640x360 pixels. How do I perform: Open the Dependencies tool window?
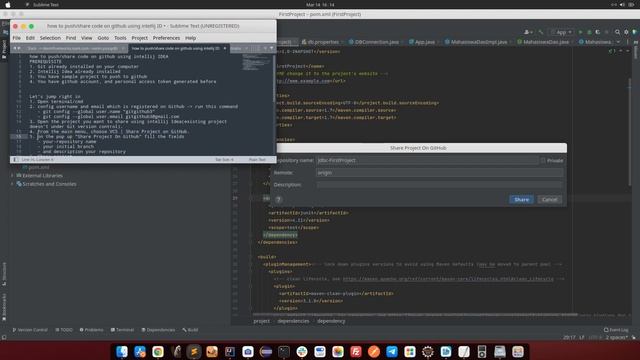tap(158, 330)
